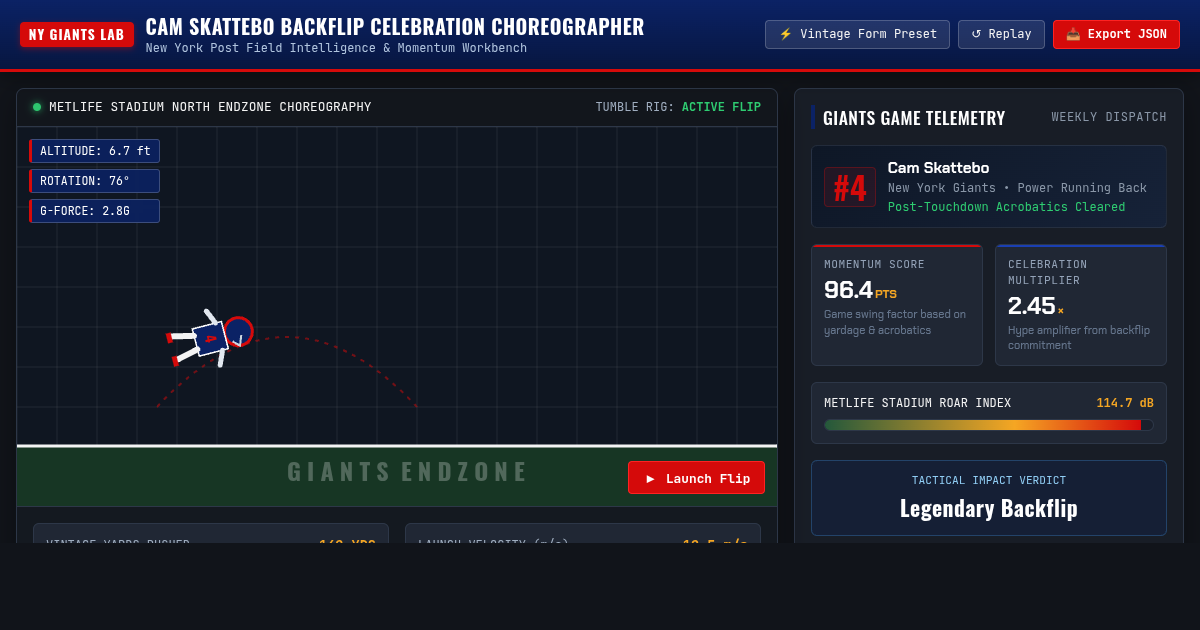Viewport: 1200px width, 630px height.
Task: Click the MetLife Stadium Roar Index bar
Action: pos(989,425)
